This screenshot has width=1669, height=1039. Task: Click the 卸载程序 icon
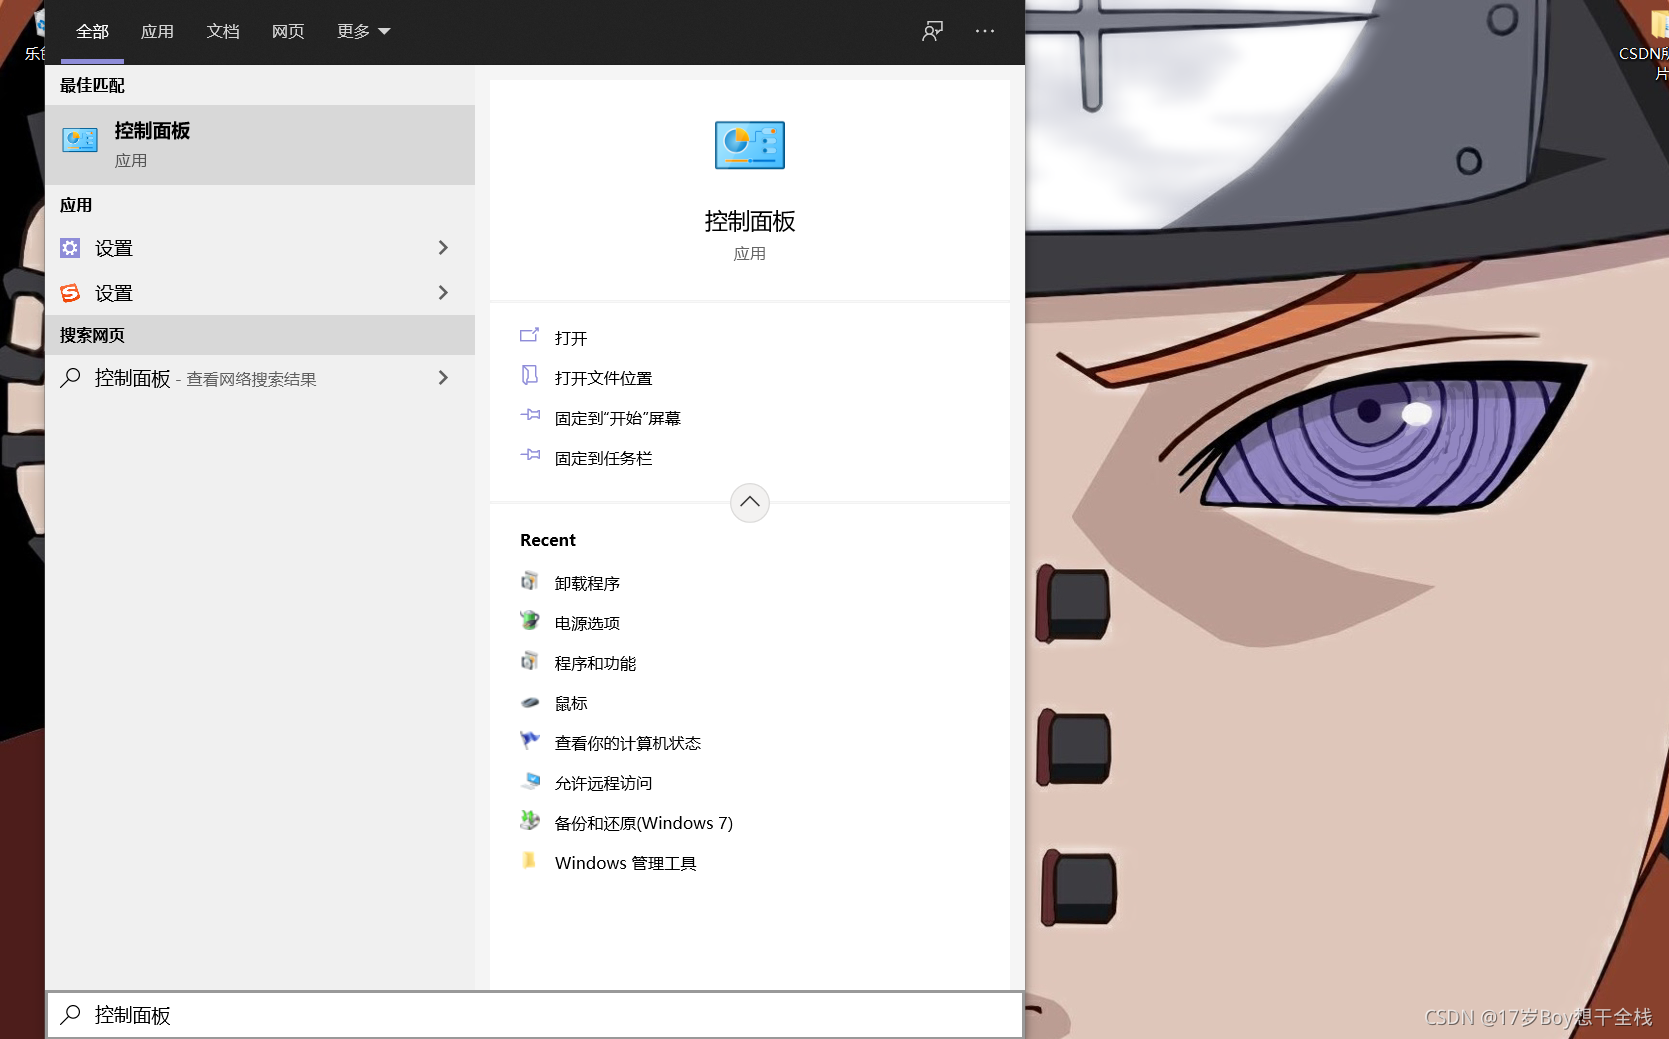pos(530,581)
